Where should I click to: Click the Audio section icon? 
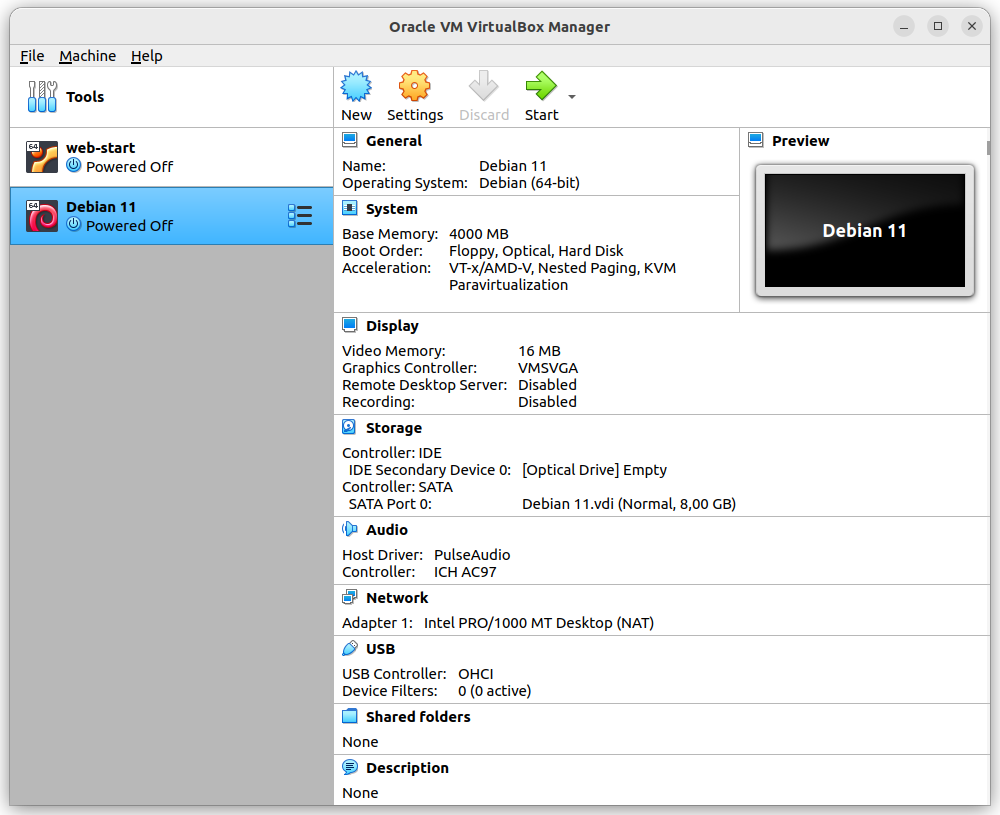[x=348, y=529]
